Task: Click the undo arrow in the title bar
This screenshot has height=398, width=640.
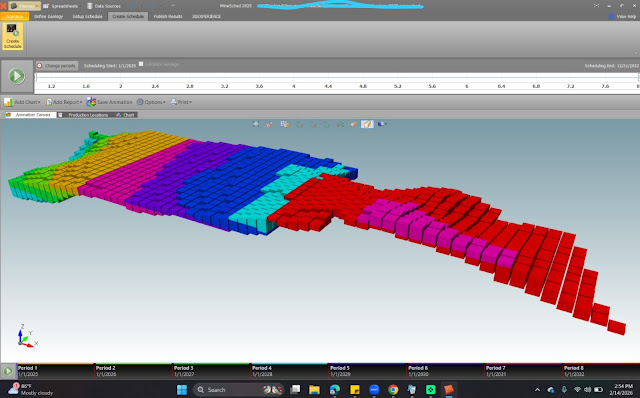Action: click(133, 6)
